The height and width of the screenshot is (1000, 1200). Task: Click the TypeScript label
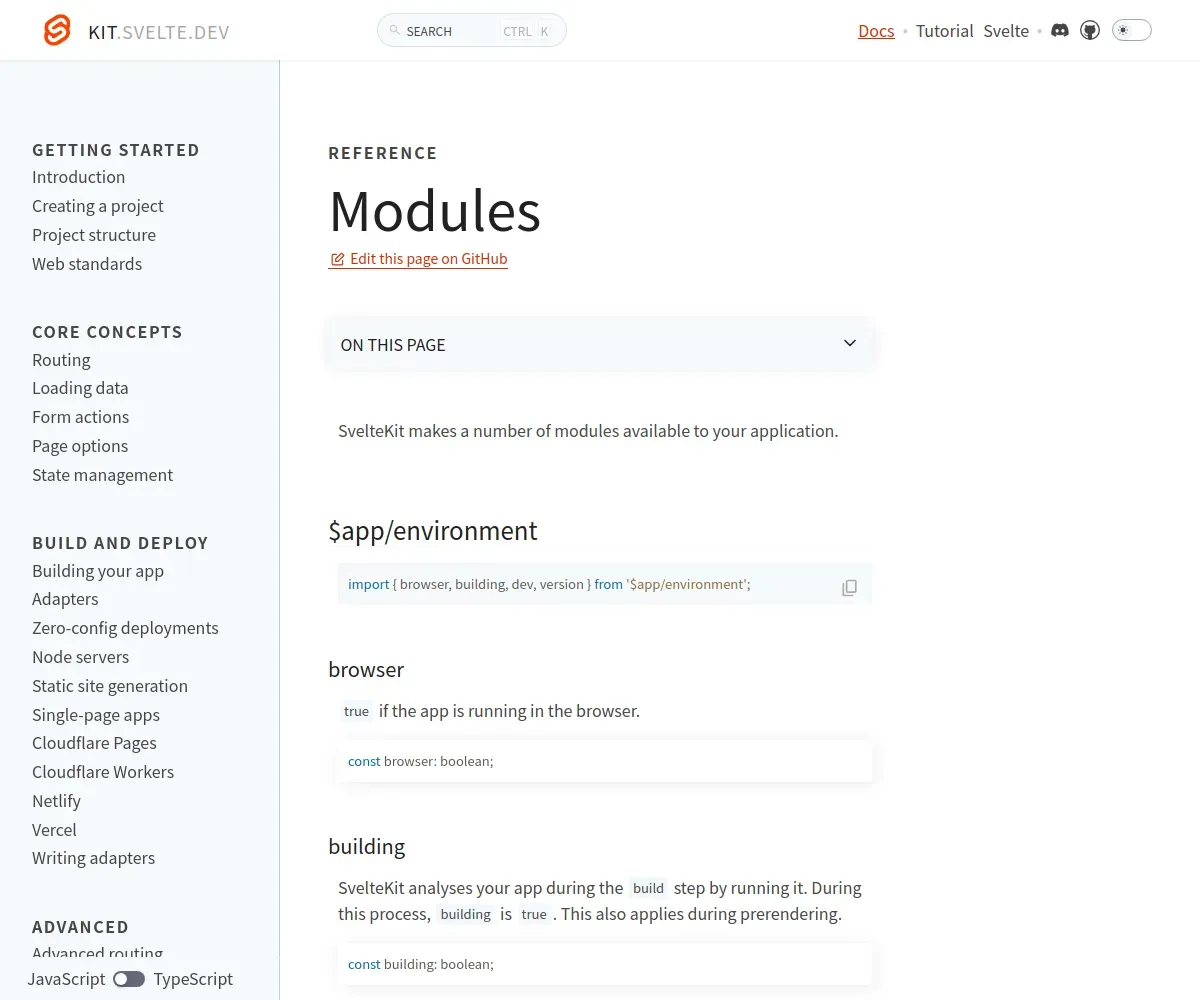pyautogui.click(x=193, y=979)
